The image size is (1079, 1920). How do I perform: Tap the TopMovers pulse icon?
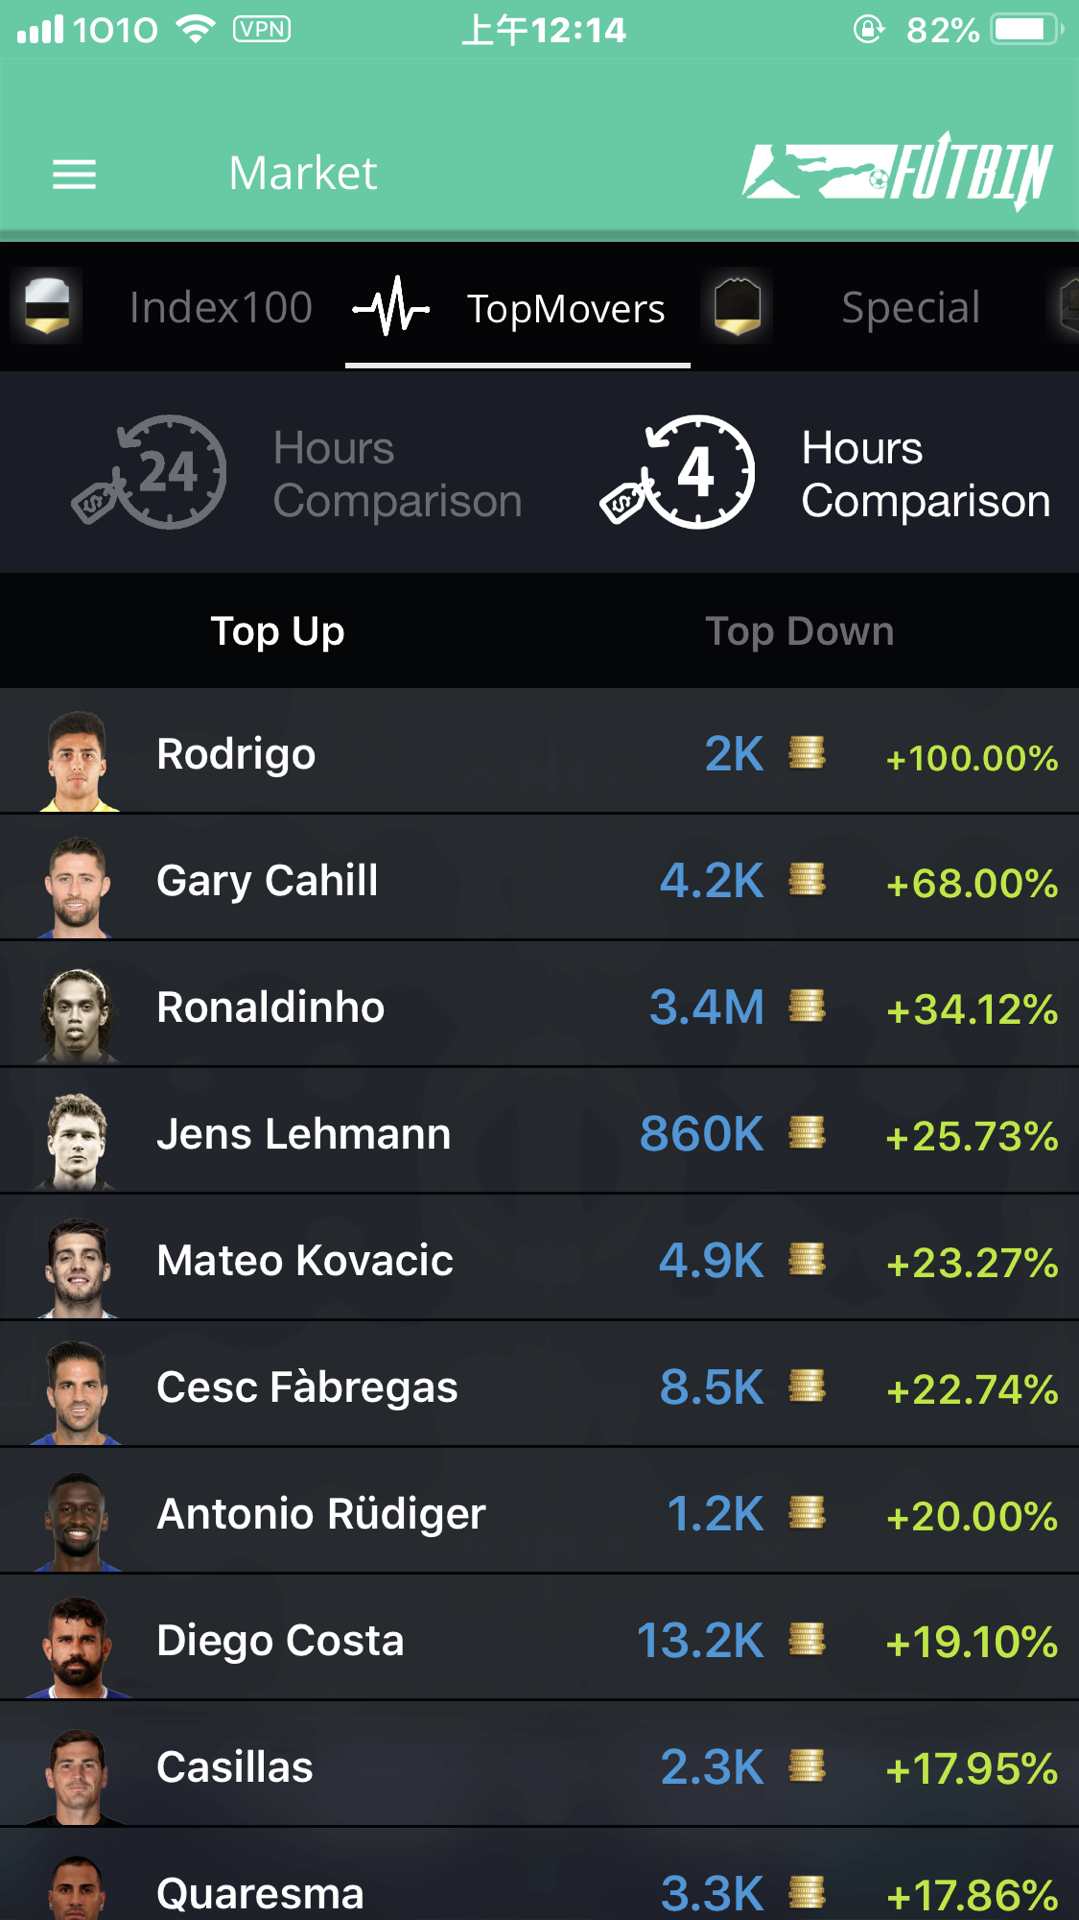pyautogui.click(x=391, y=306)
